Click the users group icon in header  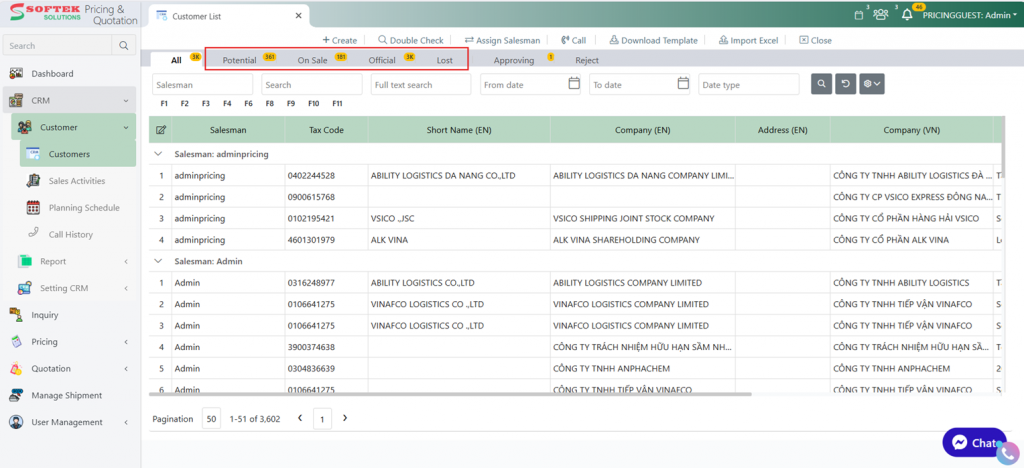pyautogui.click(x=880, y=15)
